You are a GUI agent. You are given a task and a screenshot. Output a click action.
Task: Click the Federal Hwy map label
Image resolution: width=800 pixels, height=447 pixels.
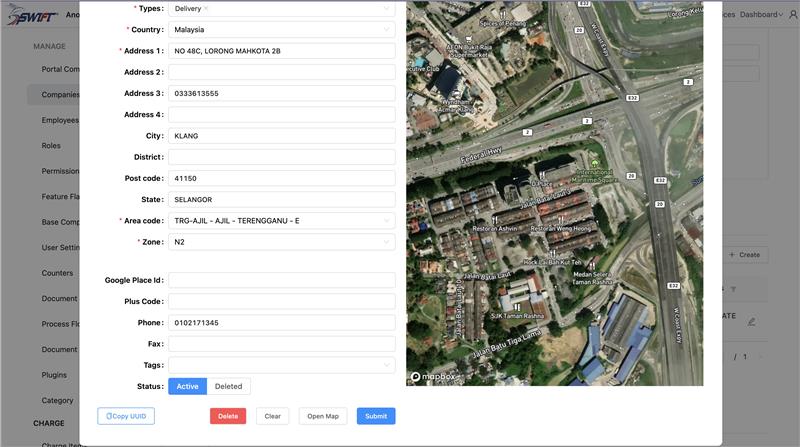[481, 155]
